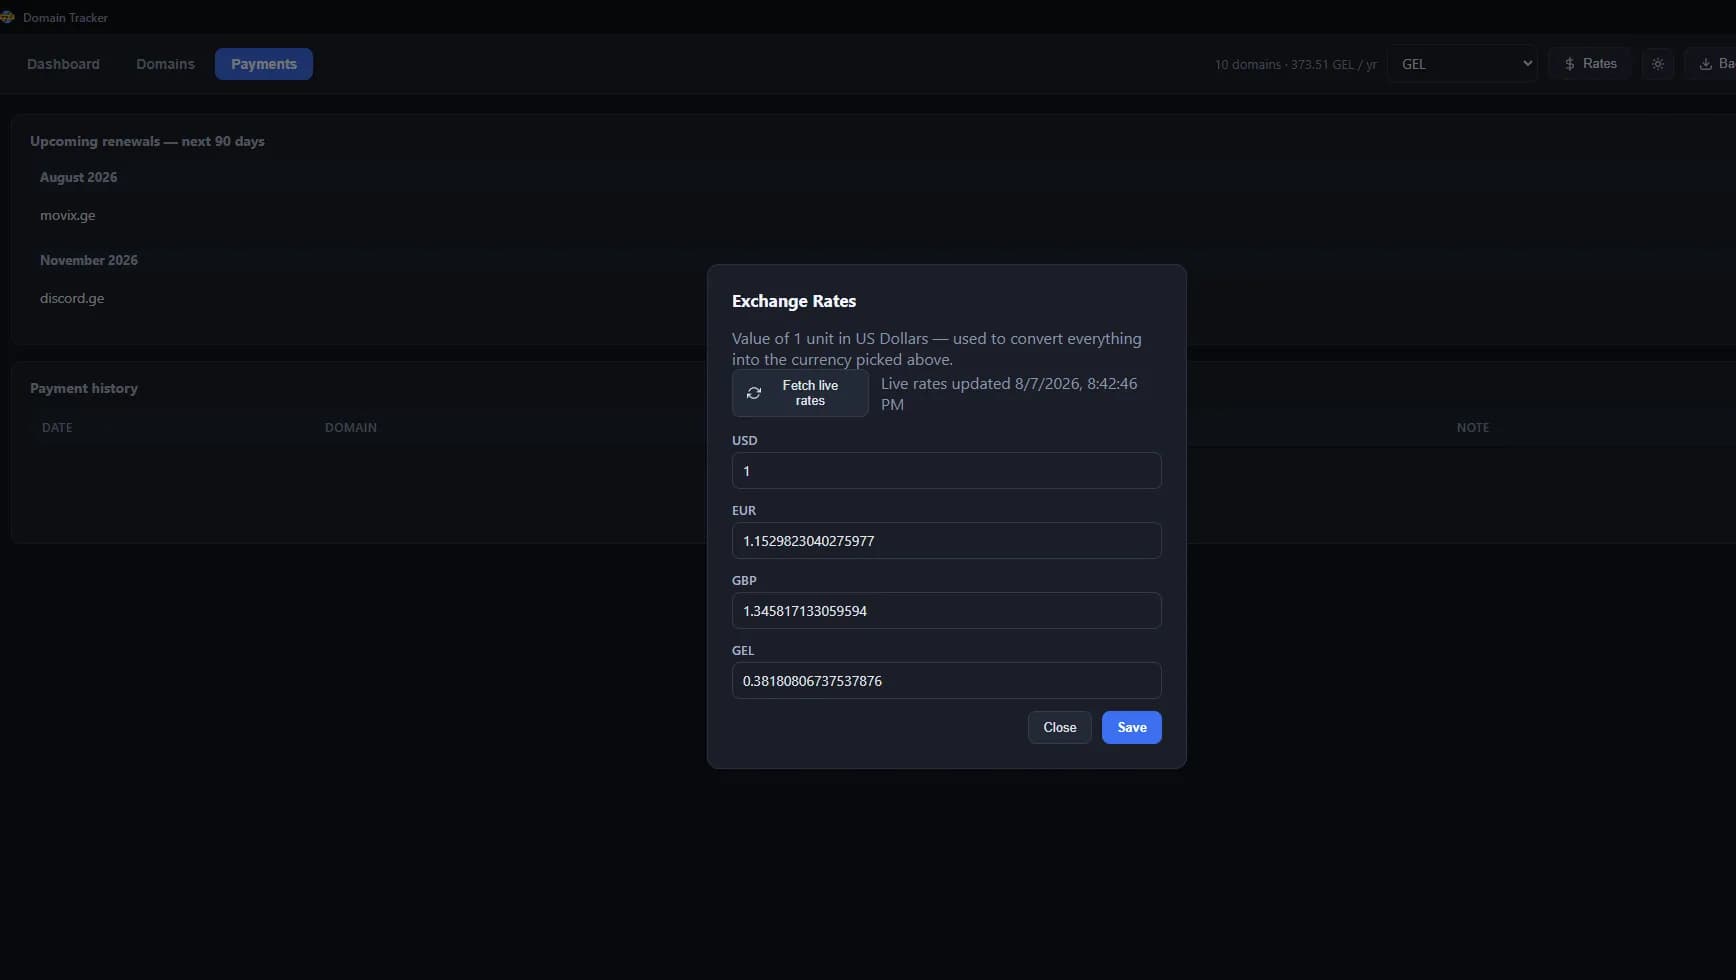
Task: Click the August 2026 heading
Action: [x=78, y=177]
